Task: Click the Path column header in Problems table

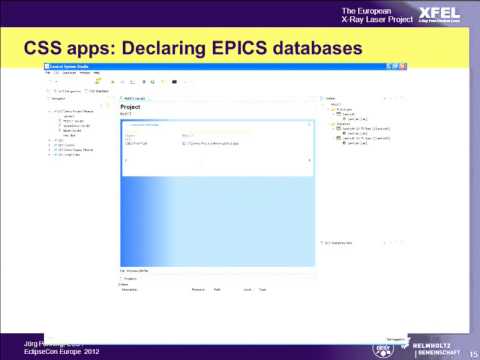Action: [x=217, y=290]
